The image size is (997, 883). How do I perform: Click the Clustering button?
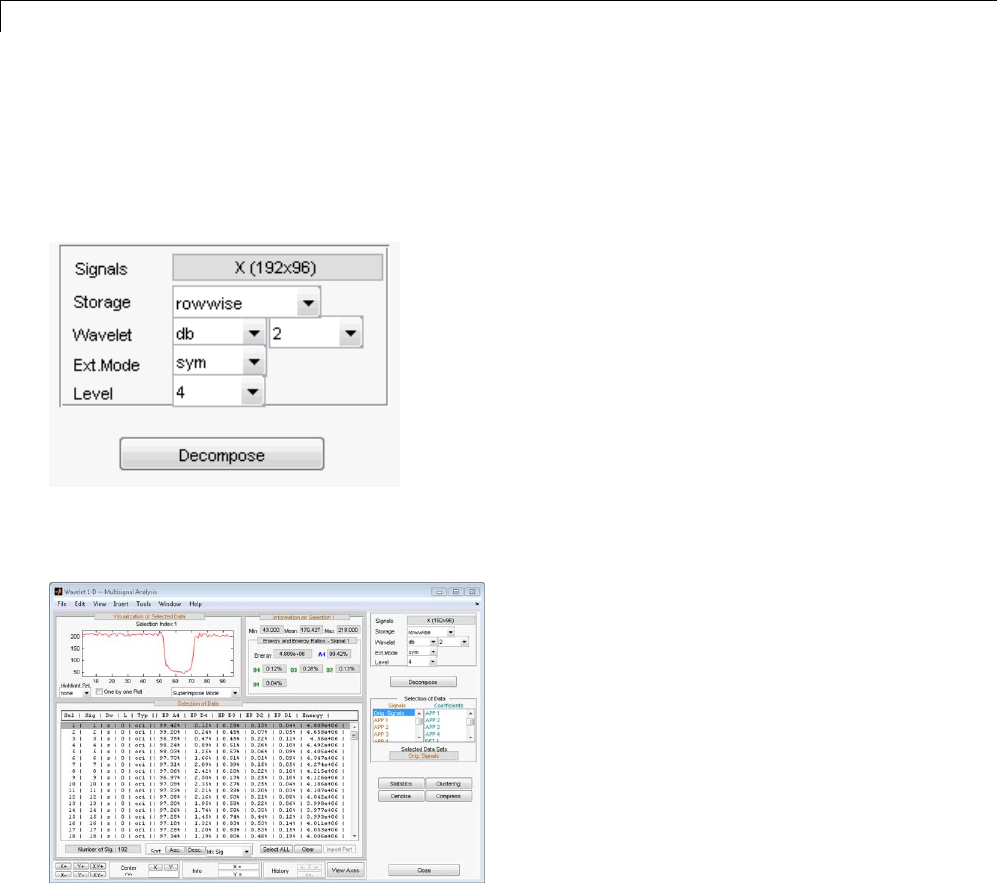point(449,784)
